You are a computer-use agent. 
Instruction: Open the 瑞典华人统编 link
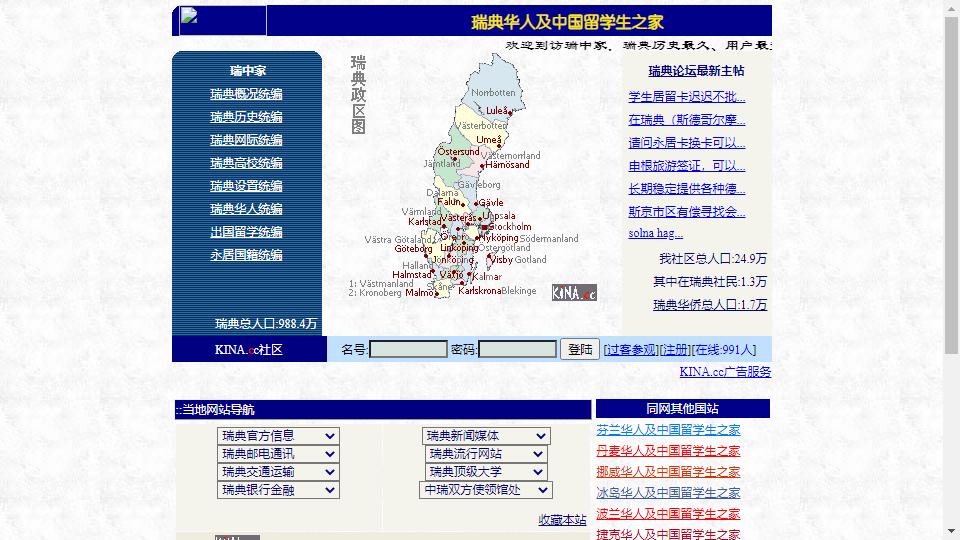tap(246, 209)
